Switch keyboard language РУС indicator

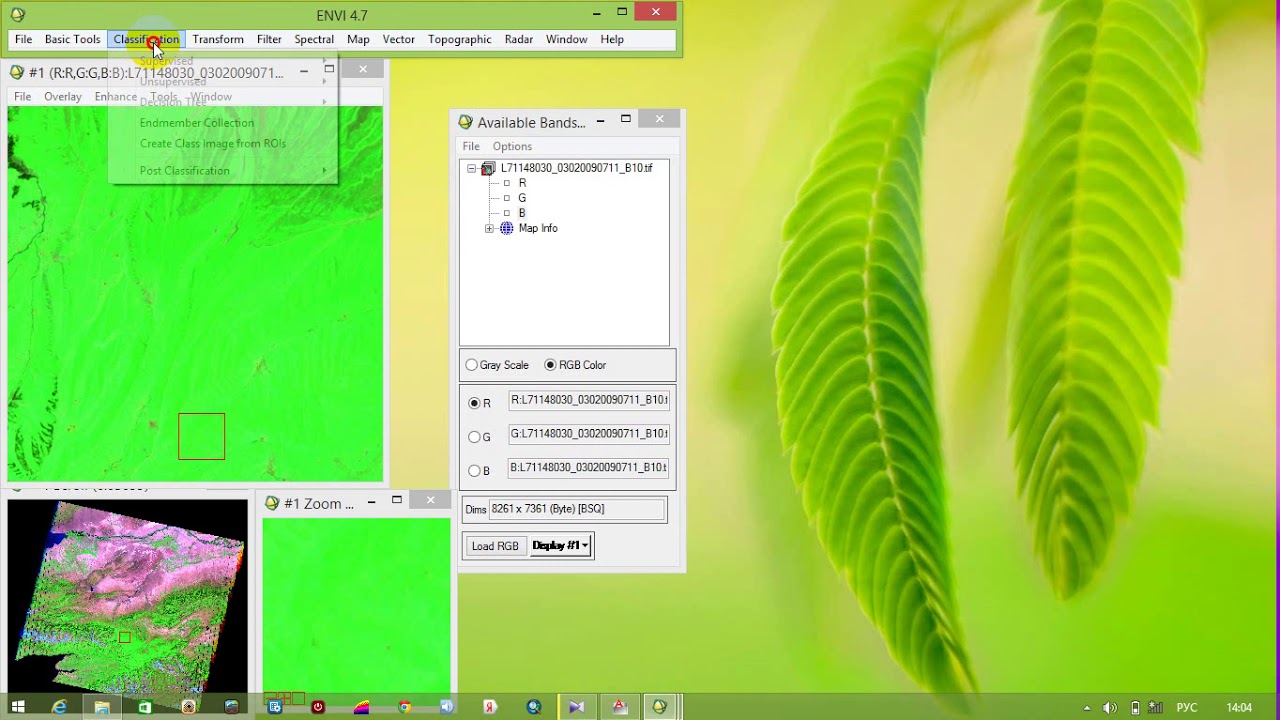click(x=1187, y=708)
